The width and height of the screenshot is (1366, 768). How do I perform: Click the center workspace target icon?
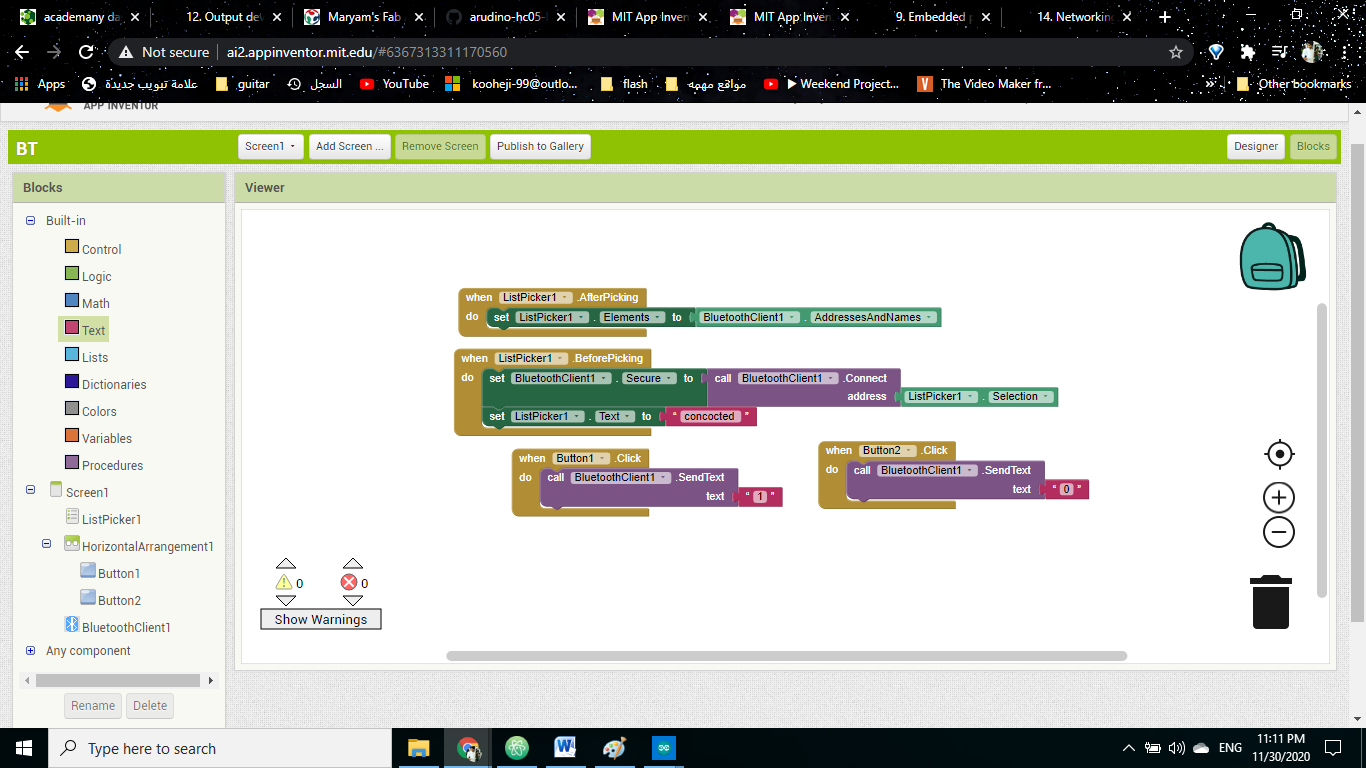1279,454
